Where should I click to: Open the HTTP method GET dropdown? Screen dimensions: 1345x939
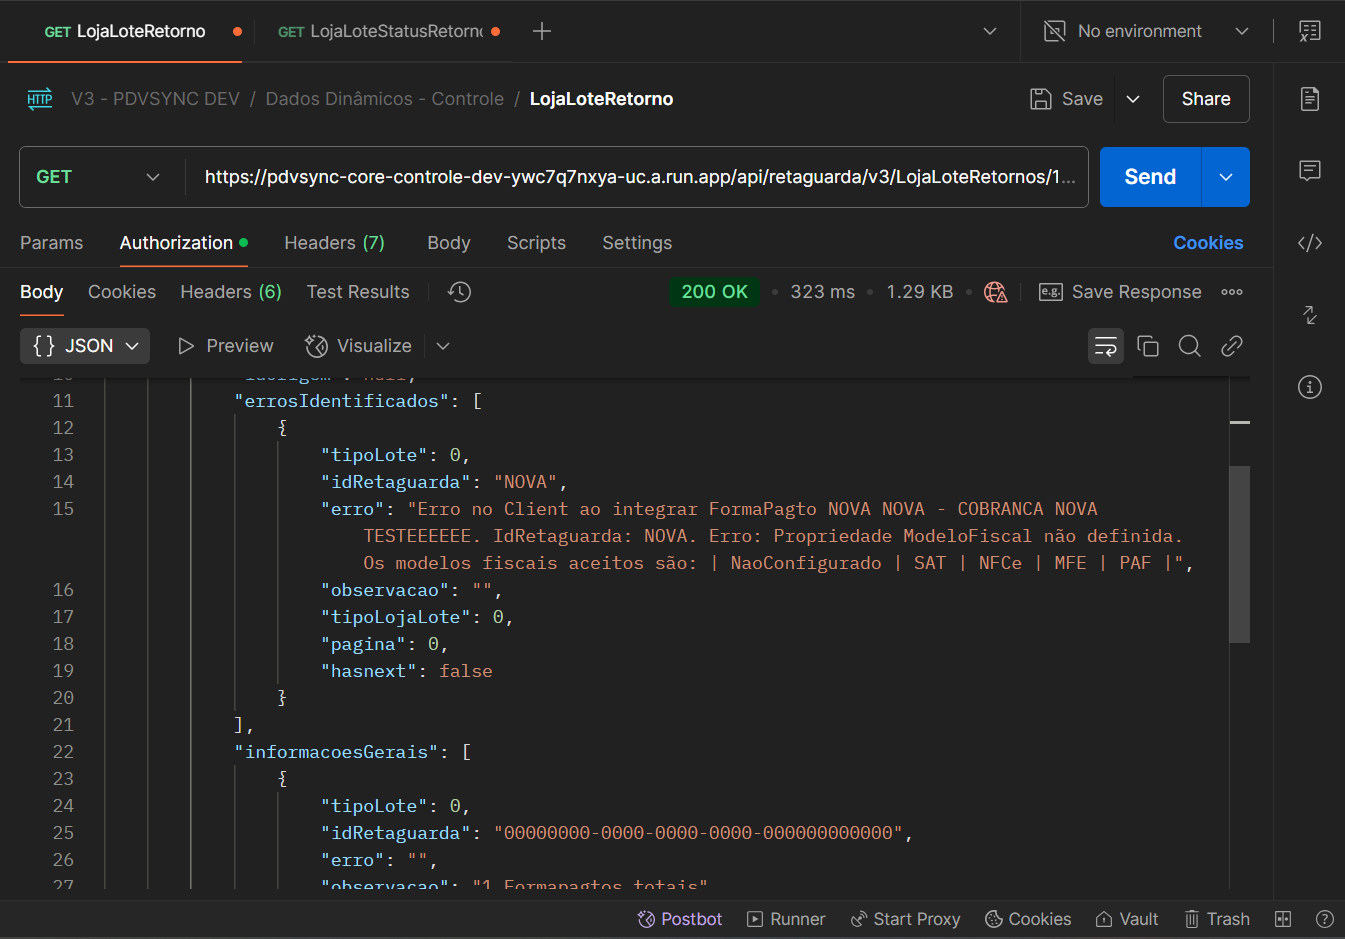point(98,177)
